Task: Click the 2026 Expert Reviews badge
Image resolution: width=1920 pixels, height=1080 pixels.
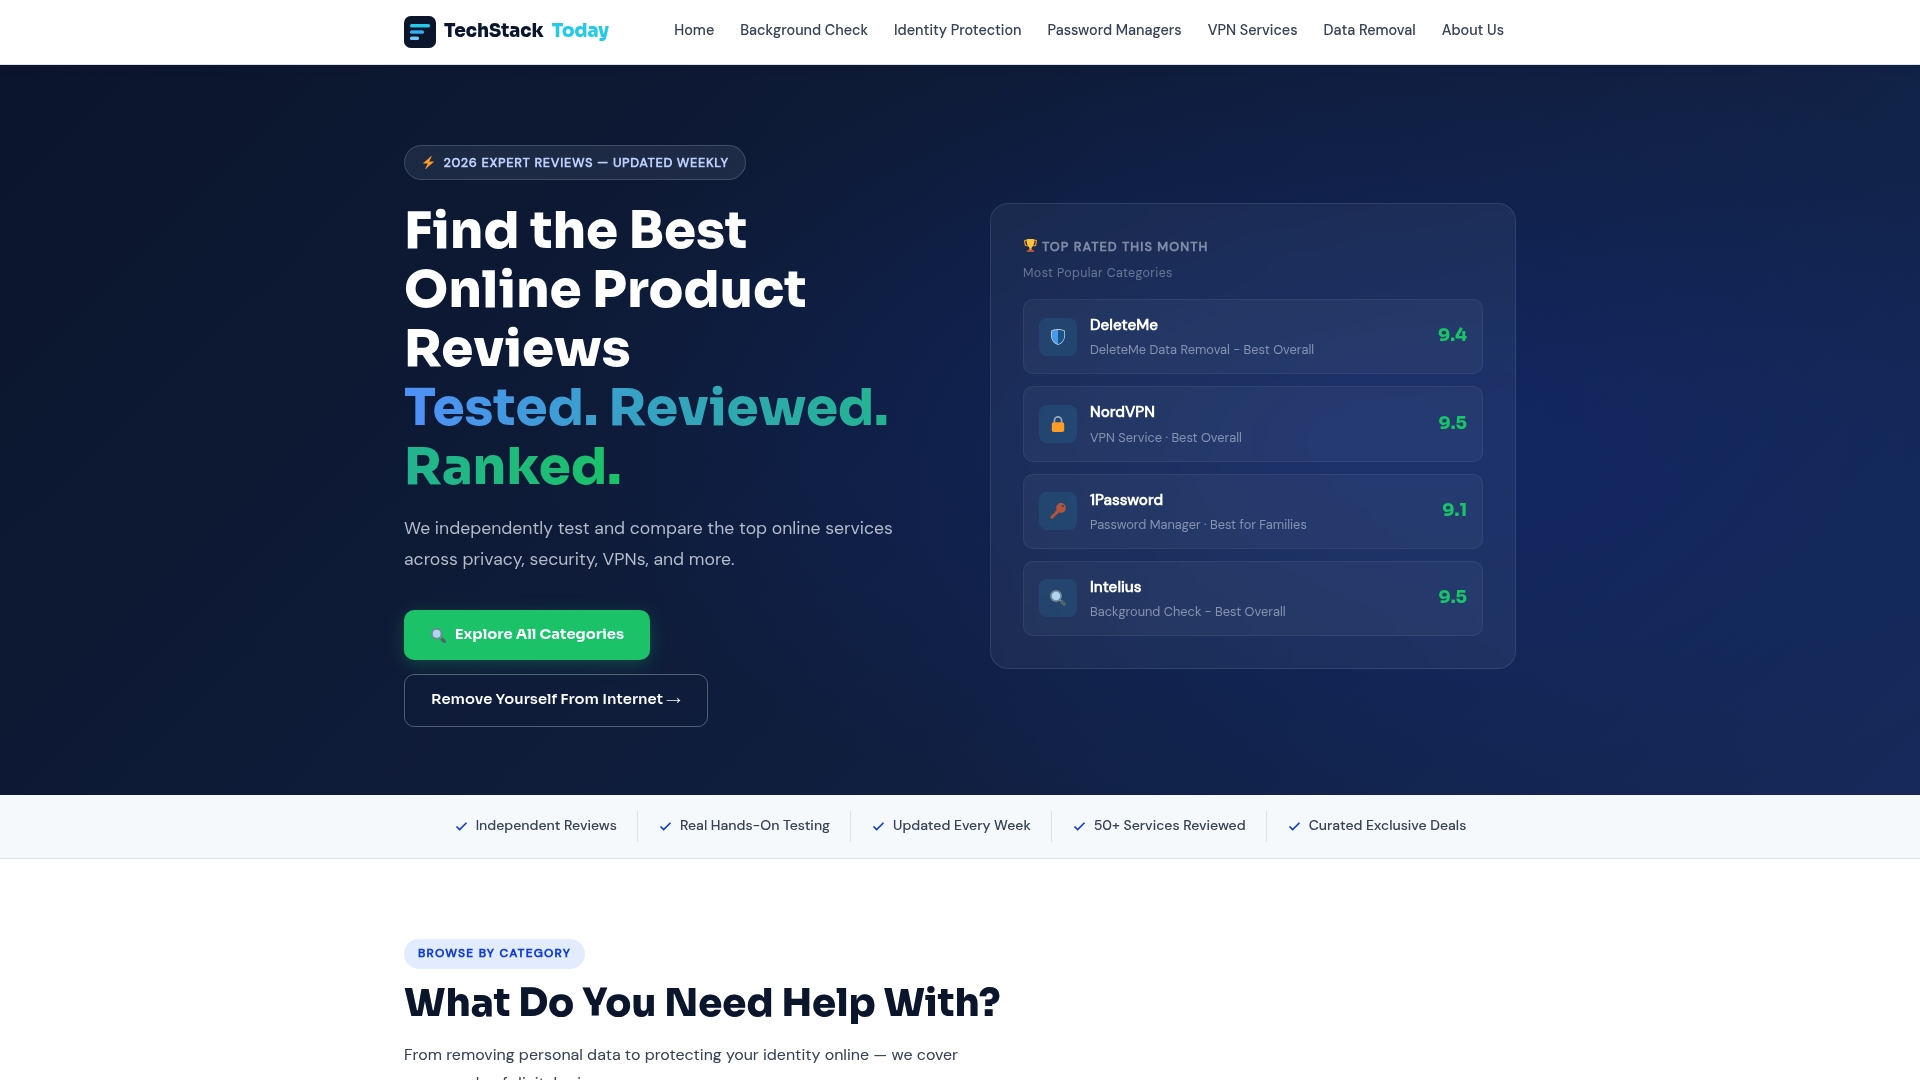Action: click(x=575, y=162)
